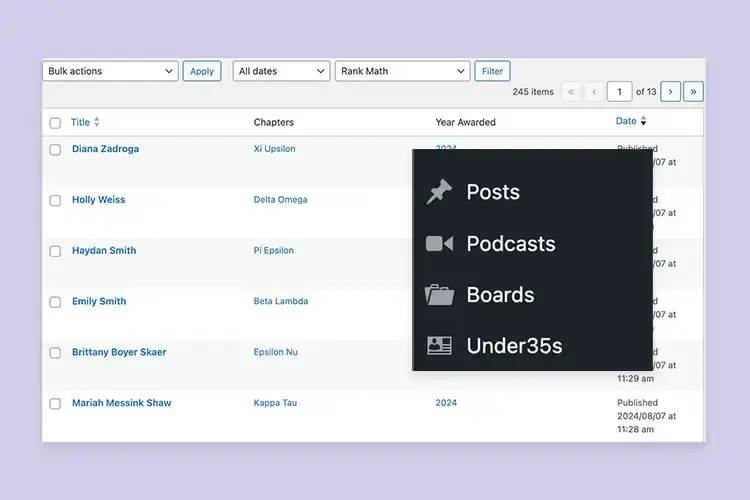This screenshot has width=750, height=500.
Task: Click the Title column header link
Action: [80, 122]
